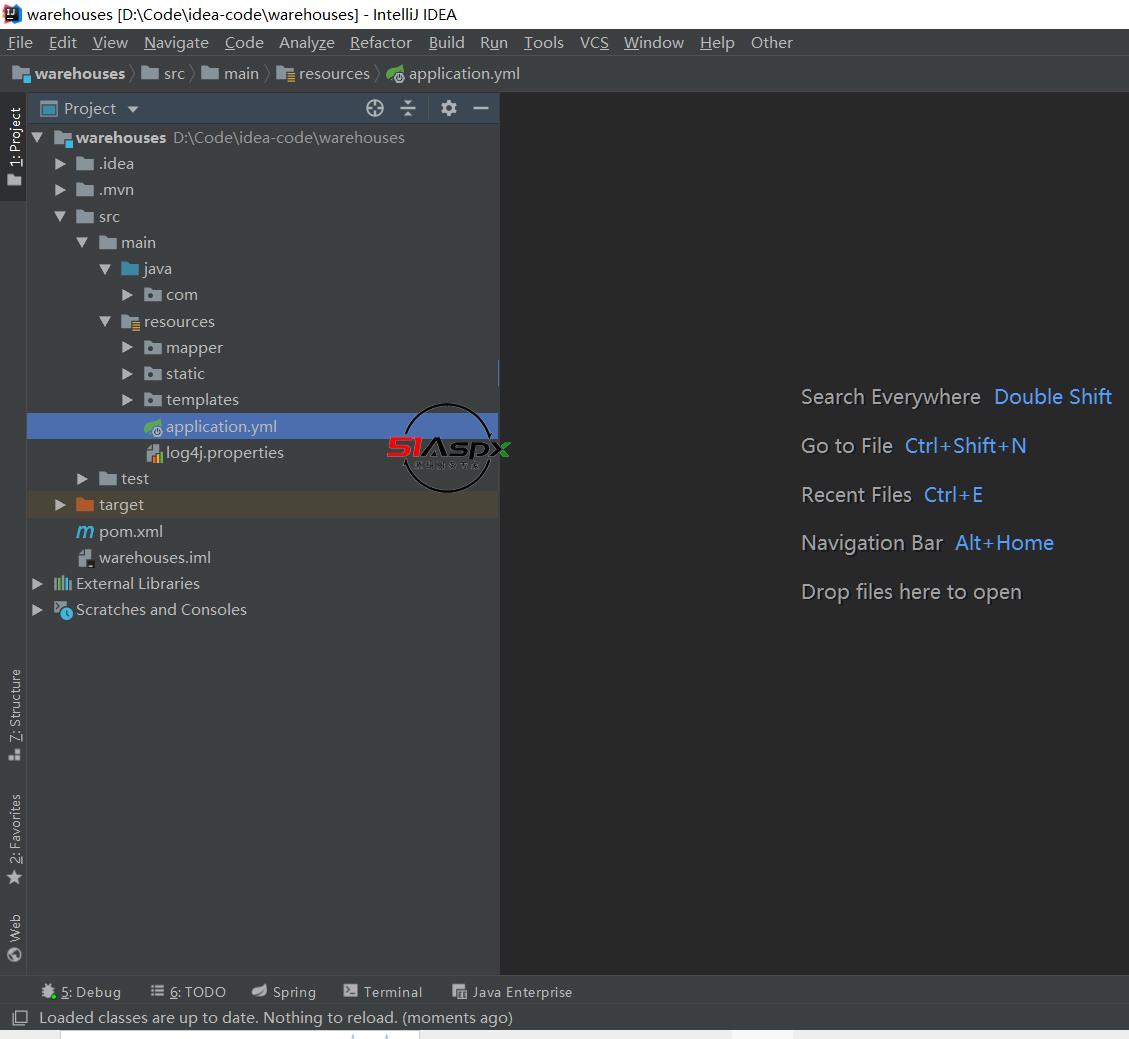Open the Edit menu

63,42
